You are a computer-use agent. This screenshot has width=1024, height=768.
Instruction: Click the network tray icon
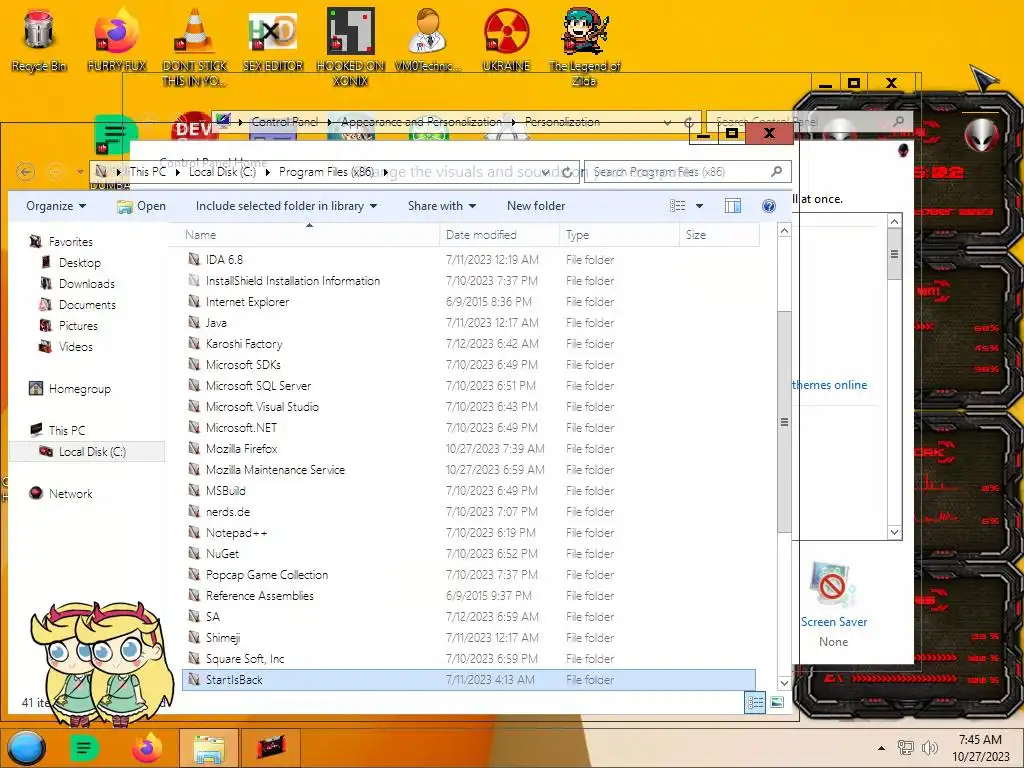906,748
